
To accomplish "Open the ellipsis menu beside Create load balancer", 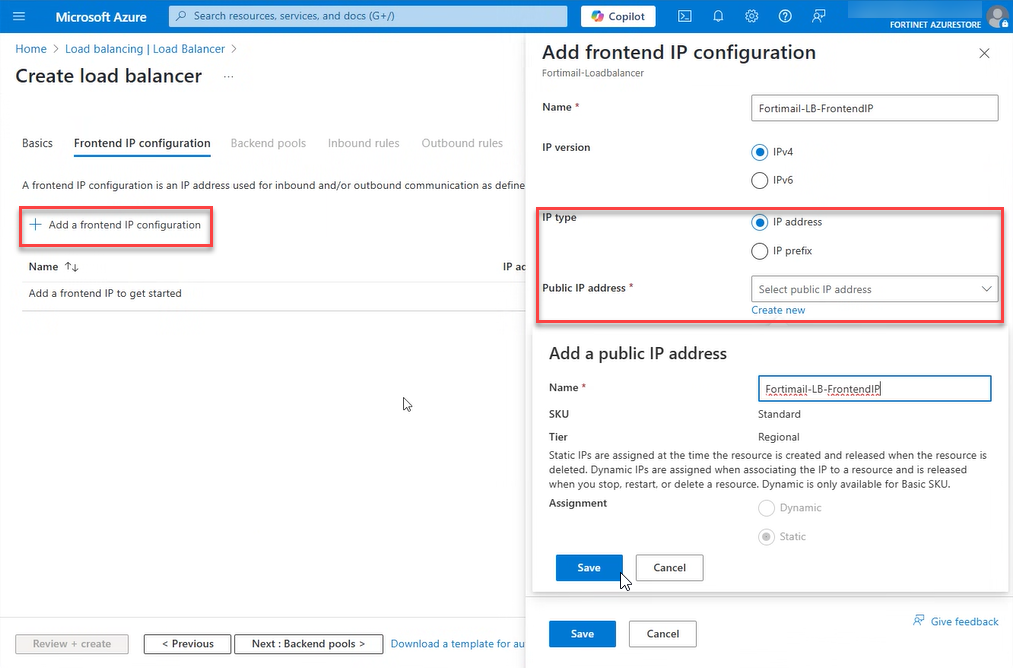I will 228,76.
